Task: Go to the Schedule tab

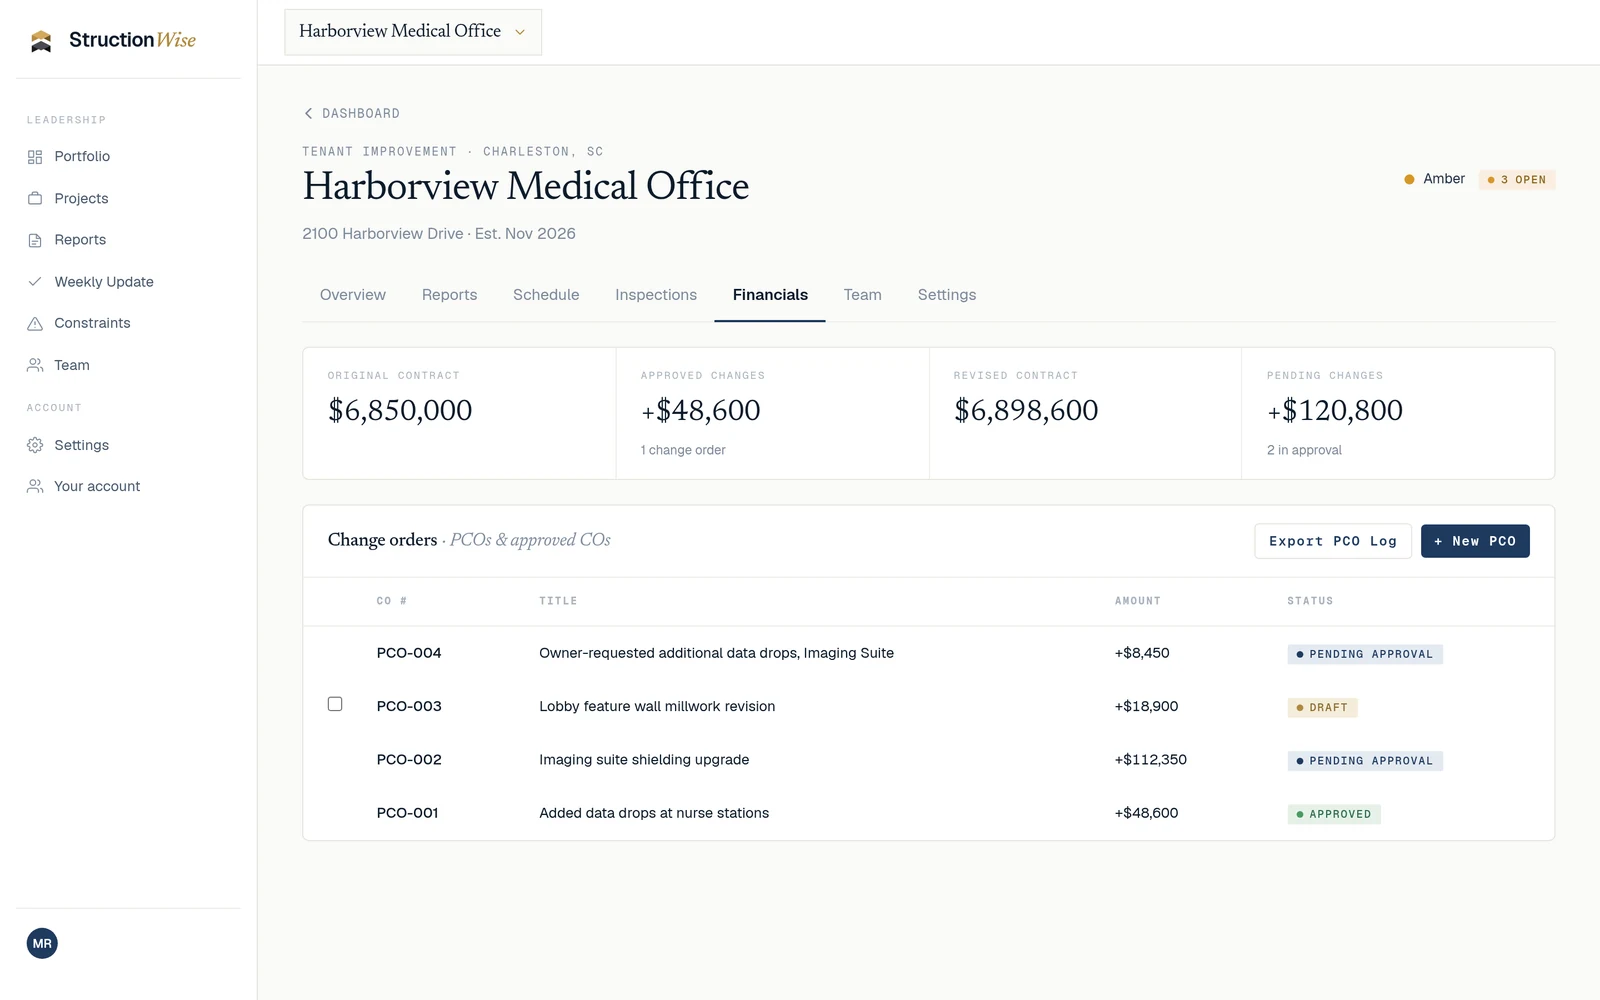Action: [546, 295]
